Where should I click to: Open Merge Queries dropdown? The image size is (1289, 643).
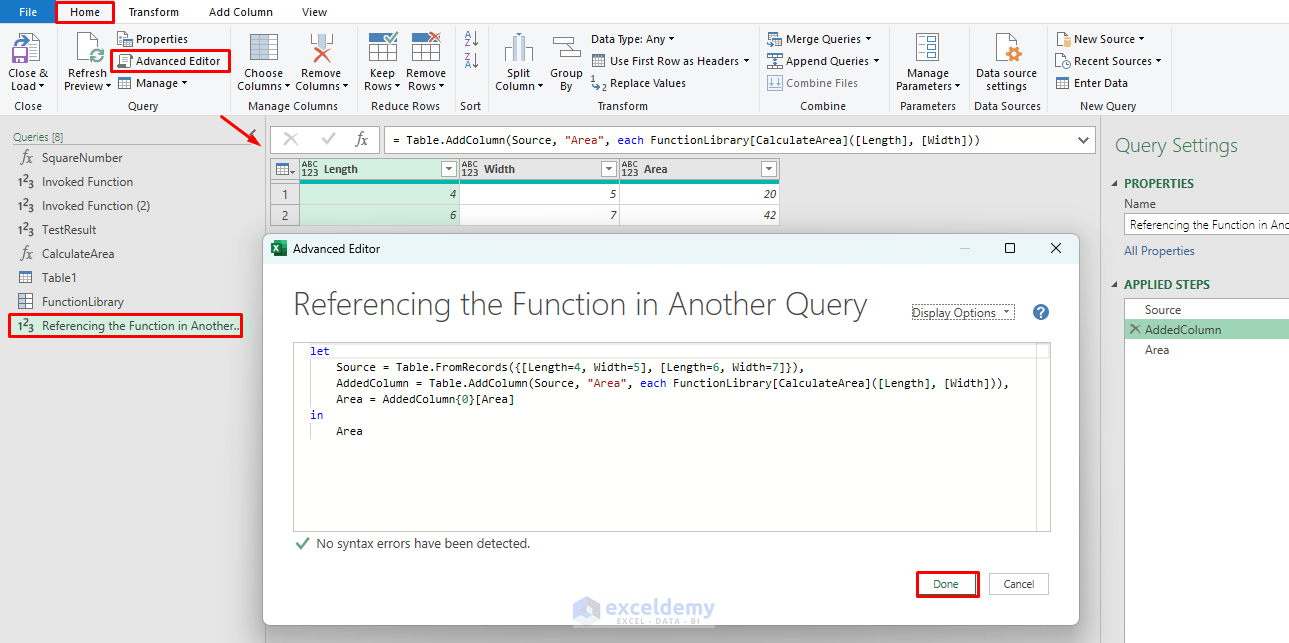819,39
